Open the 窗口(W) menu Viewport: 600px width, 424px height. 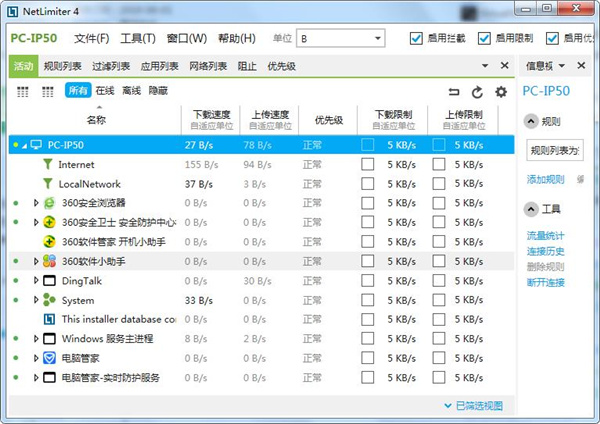(x=187, y=38)
